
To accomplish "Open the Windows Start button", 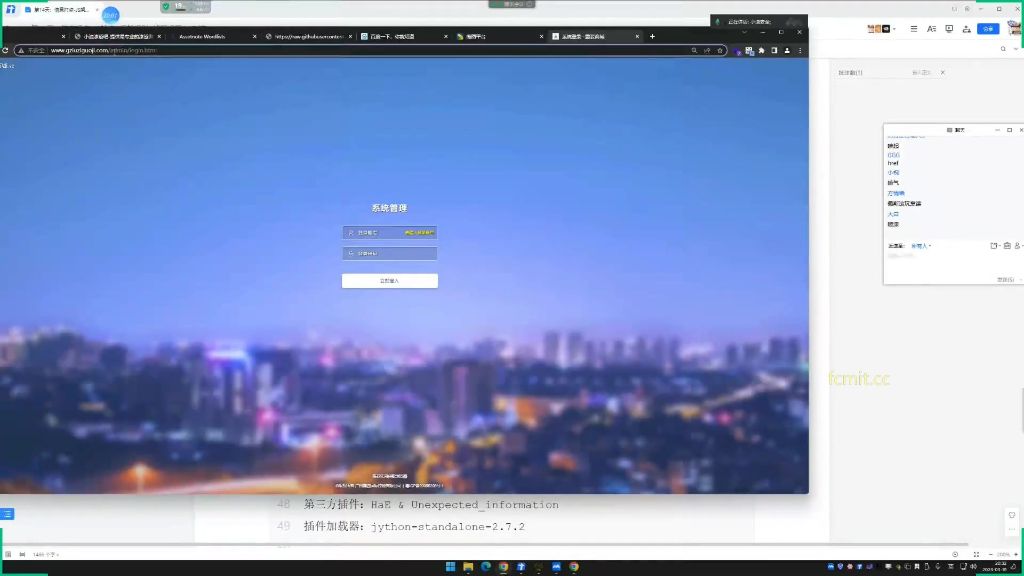I will 451,567.
